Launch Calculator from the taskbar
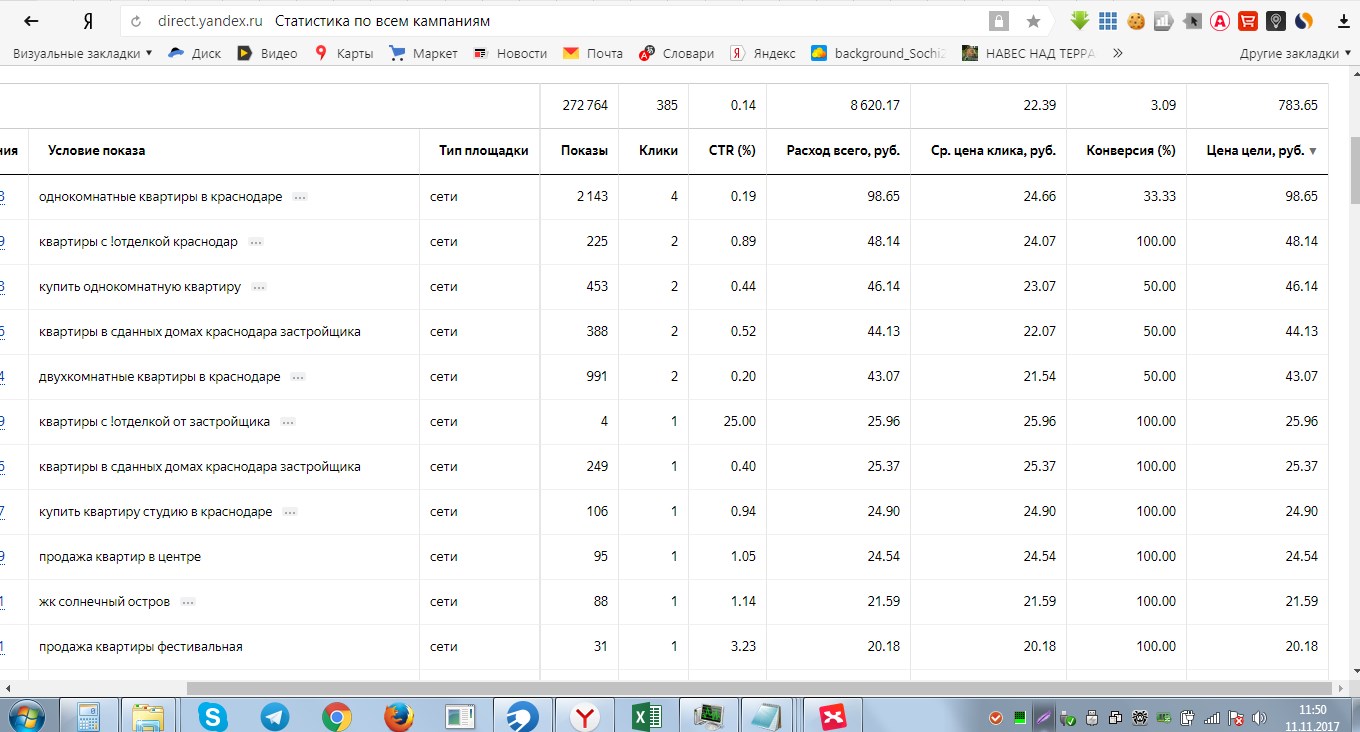 tap(87, 716)
